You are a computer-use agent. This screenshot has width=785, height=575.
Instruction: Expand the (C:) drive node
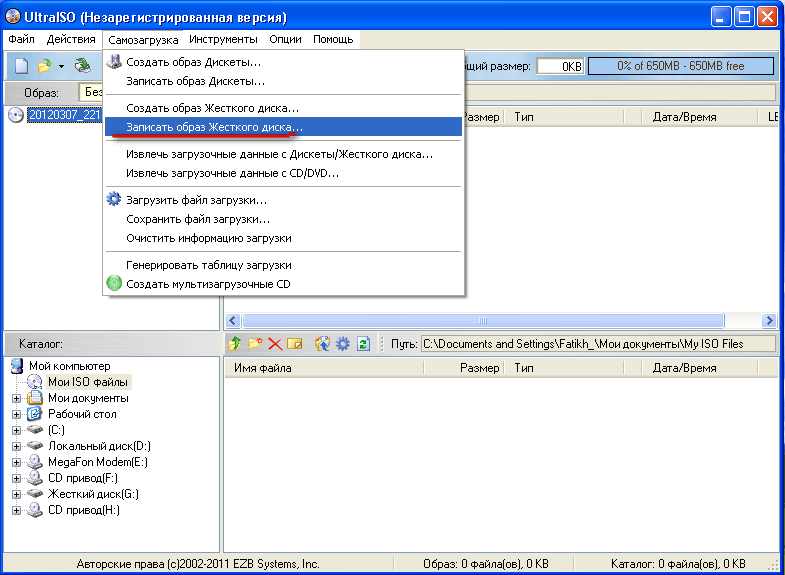17,430
